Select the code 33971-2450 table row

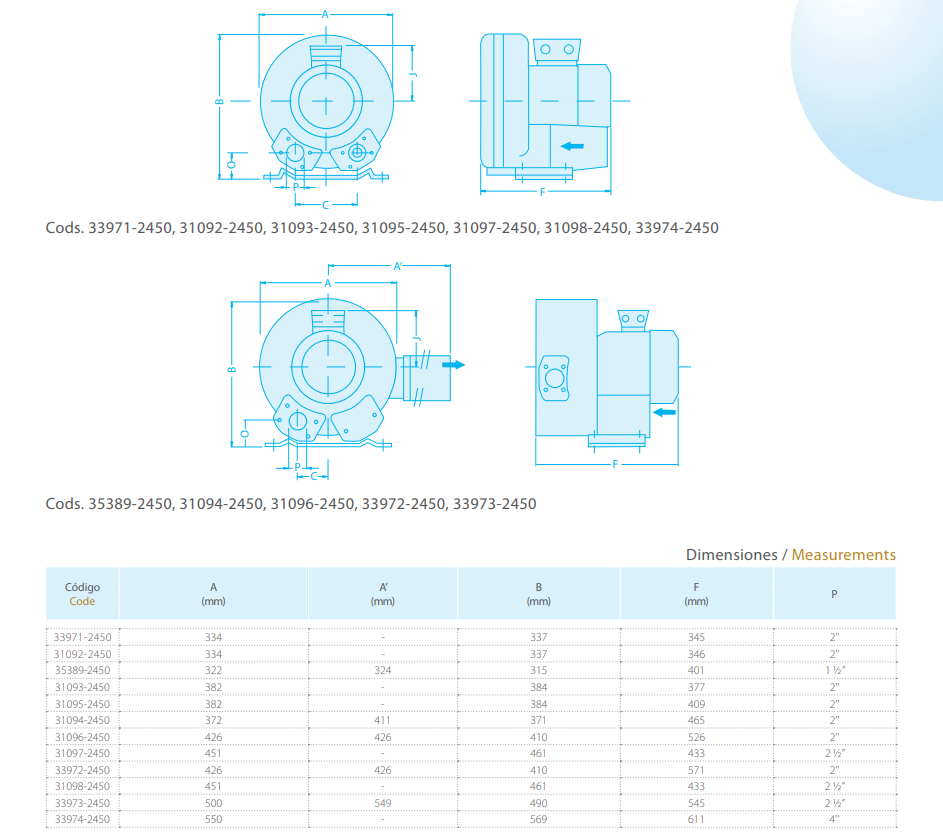pyautogui.click(x=471, y=637)
